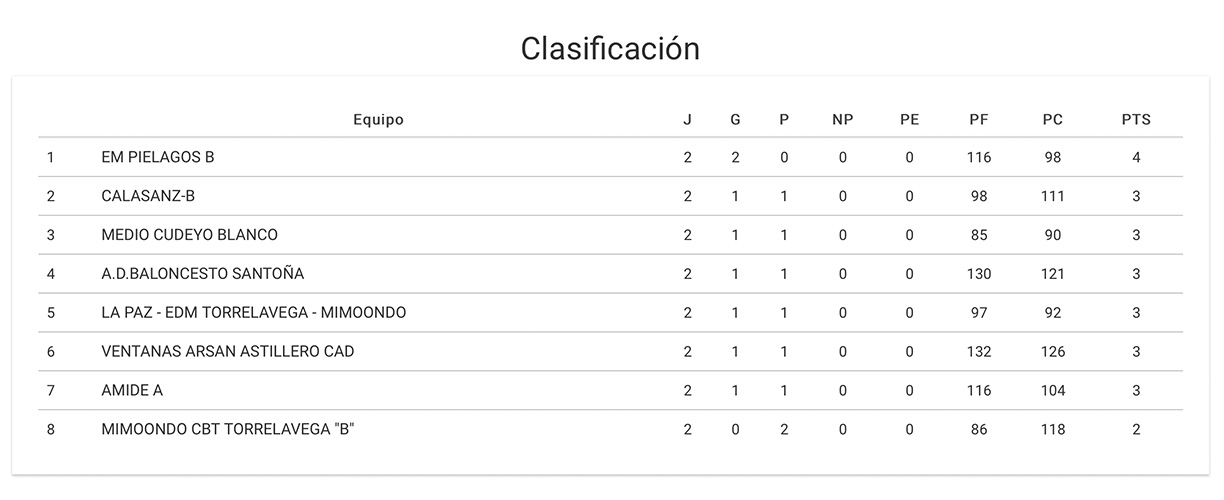Click the NP column header
This screenshot has width=1224, height=500.
tap(843, 120)
